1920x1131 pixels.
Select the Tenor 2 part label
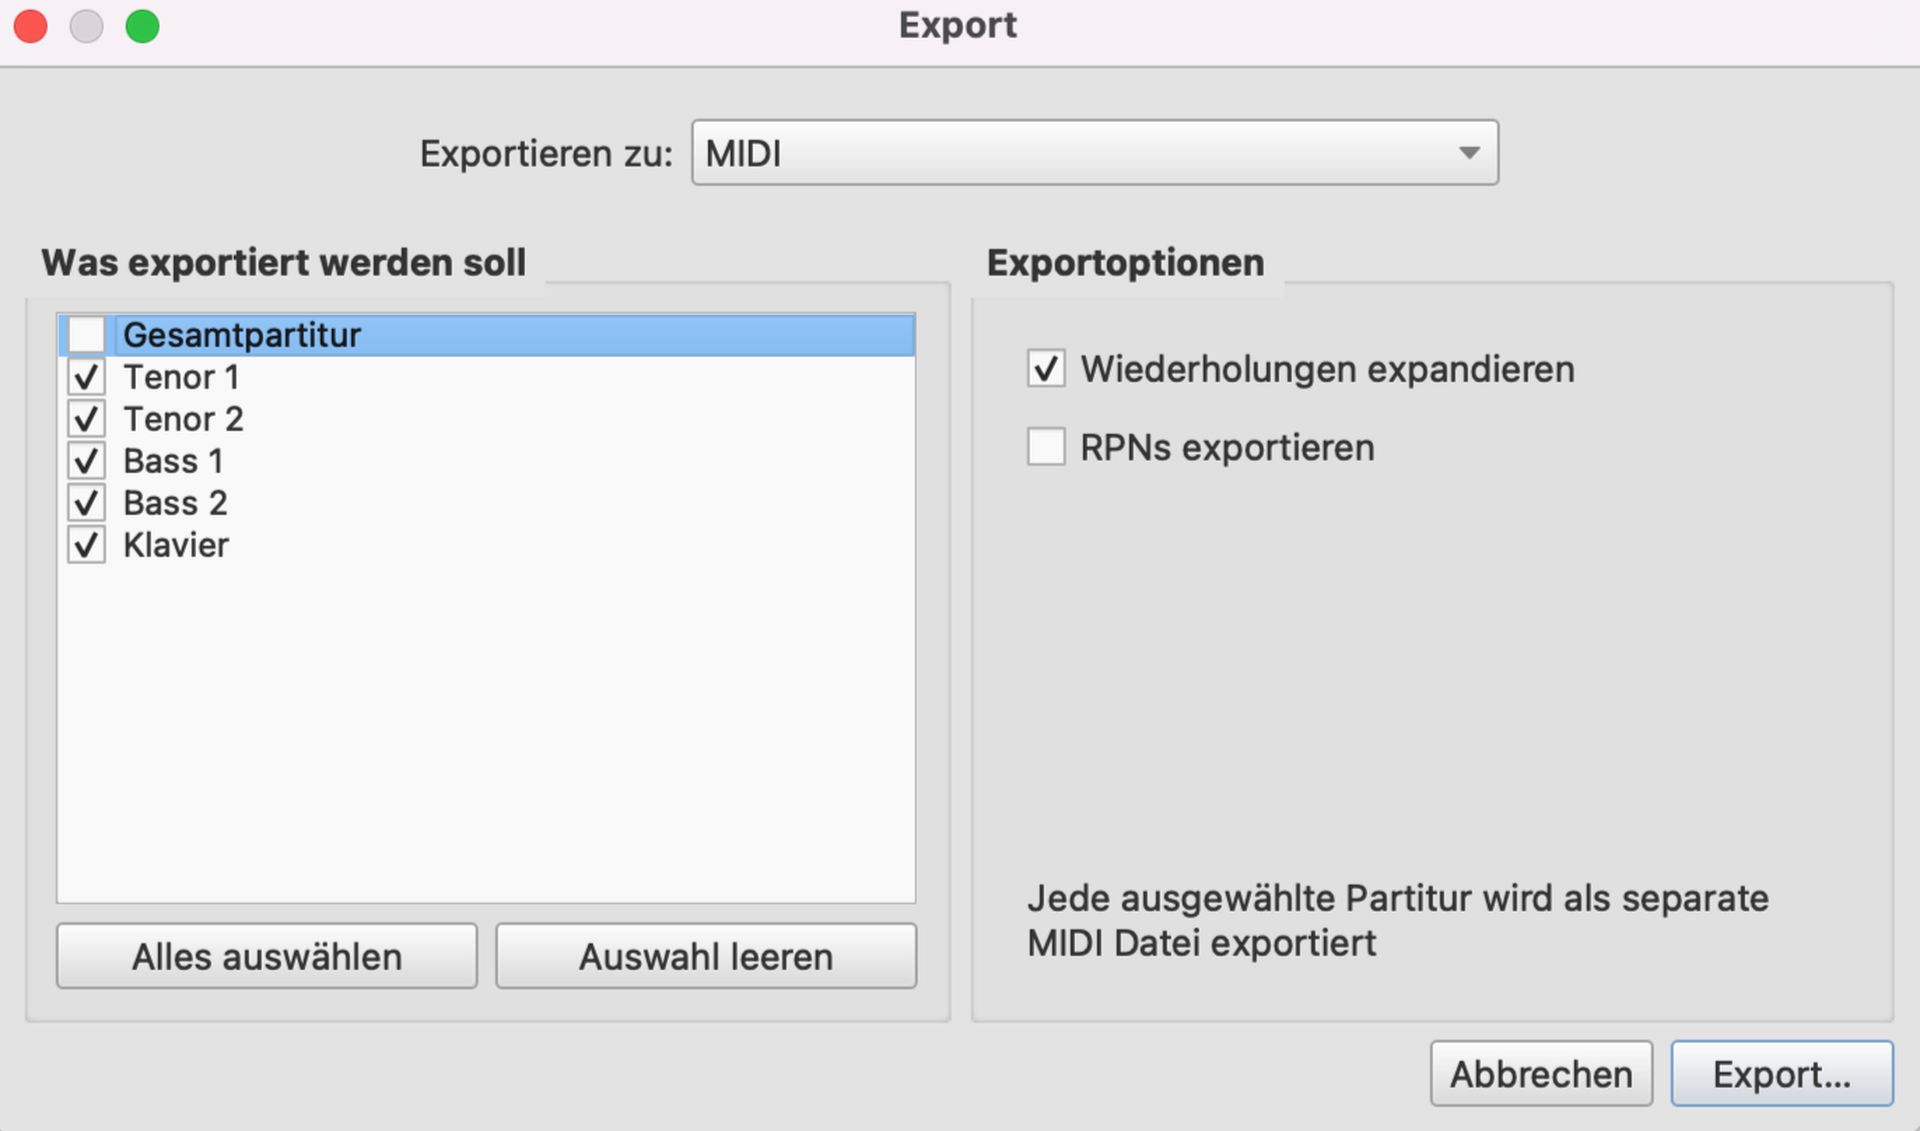183,419
